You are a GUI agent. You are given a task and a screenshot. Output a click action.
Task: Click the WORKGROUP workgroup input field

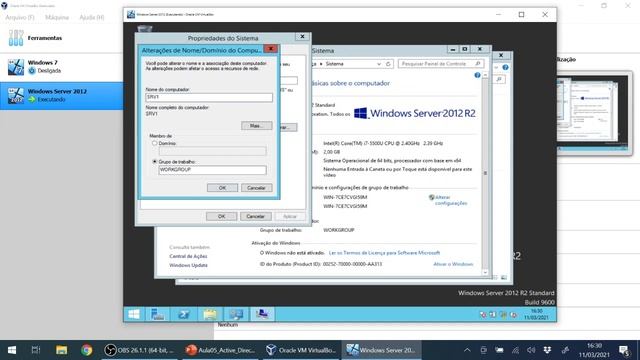212,170
